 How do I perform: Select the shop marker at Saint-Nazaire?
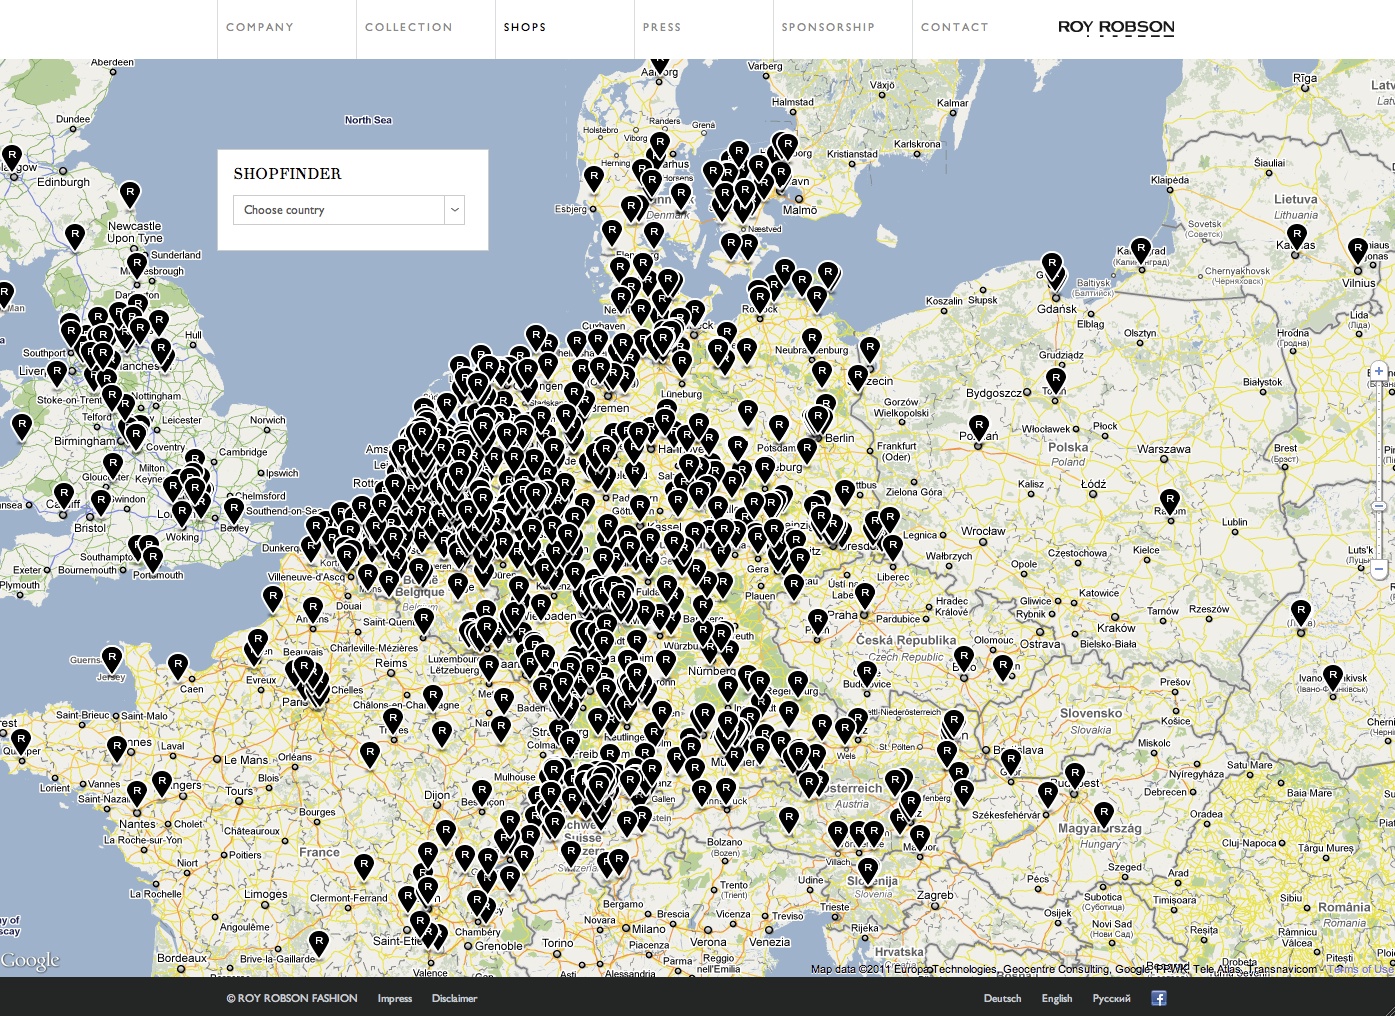tap(137, 794)
